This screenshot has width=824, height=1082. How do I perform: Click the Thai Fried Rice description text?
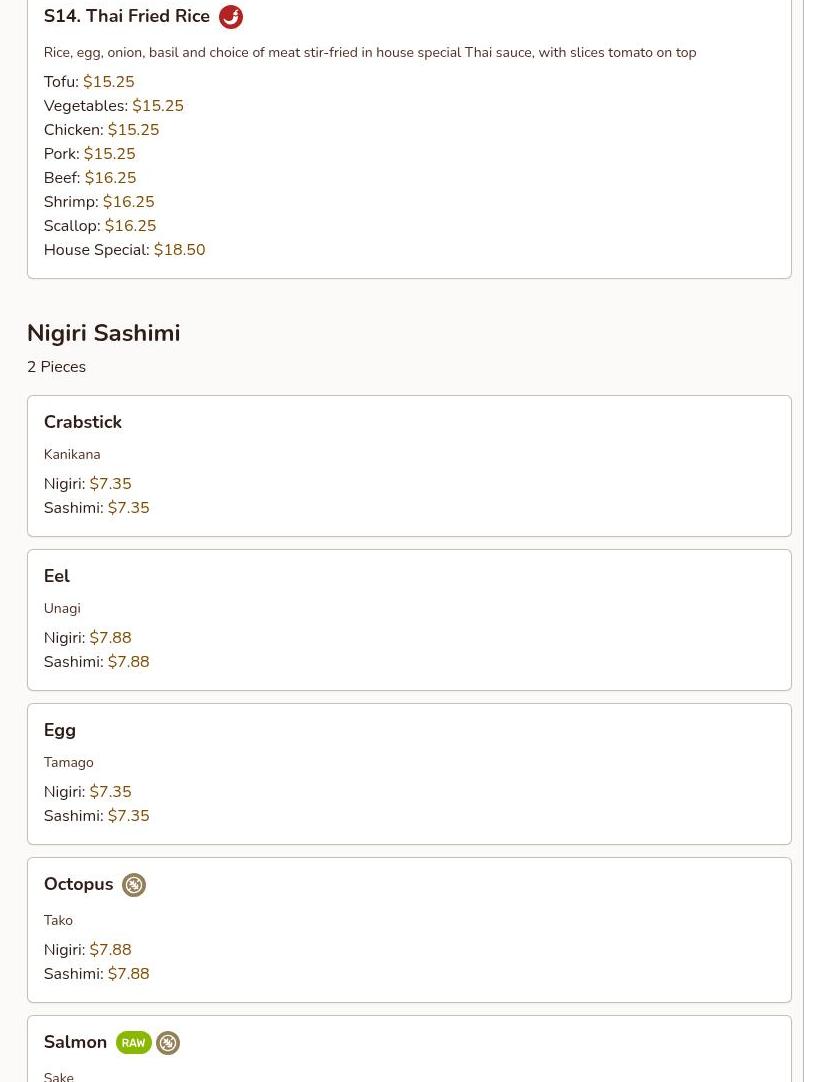[x=369, y=52]
